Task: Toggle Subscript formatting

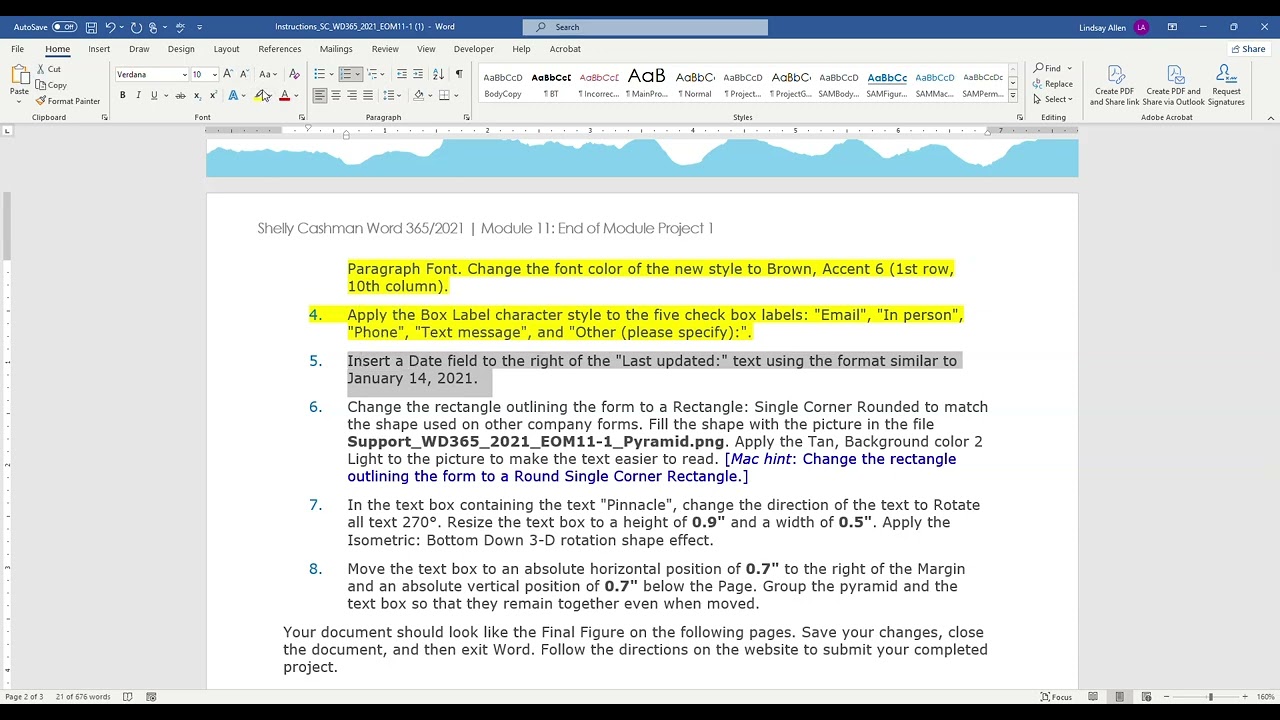Action: coord(197,96)
